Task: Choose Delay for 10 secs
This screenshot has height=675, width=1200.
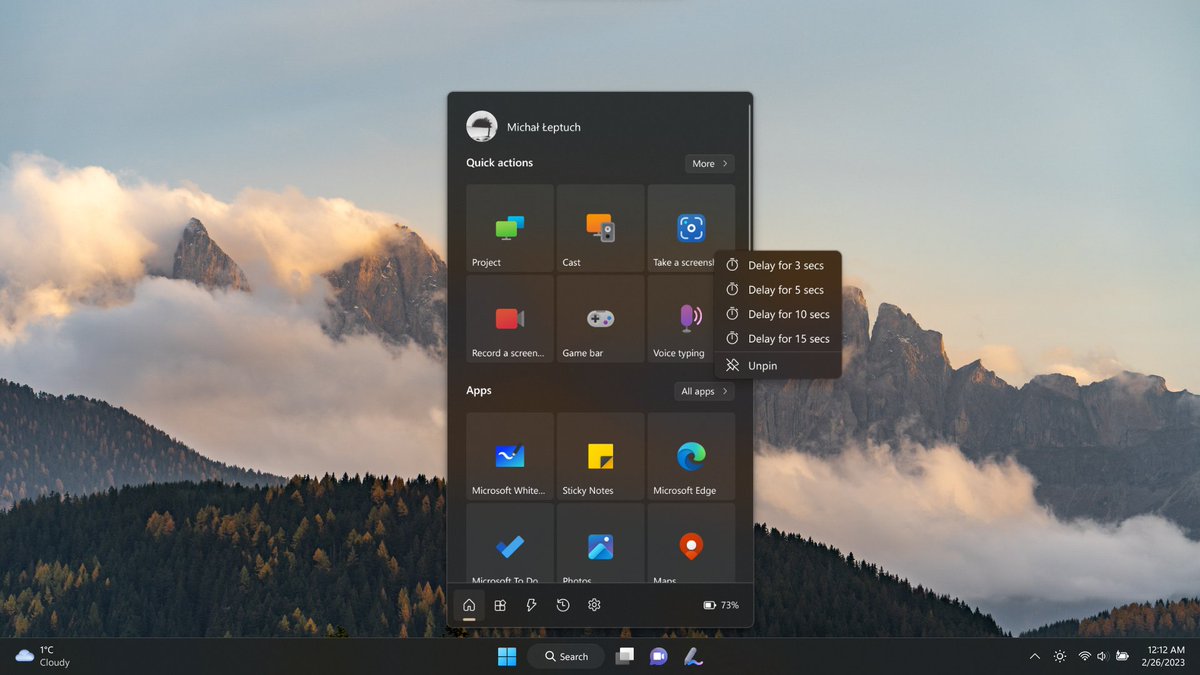Action: (777, 314)
